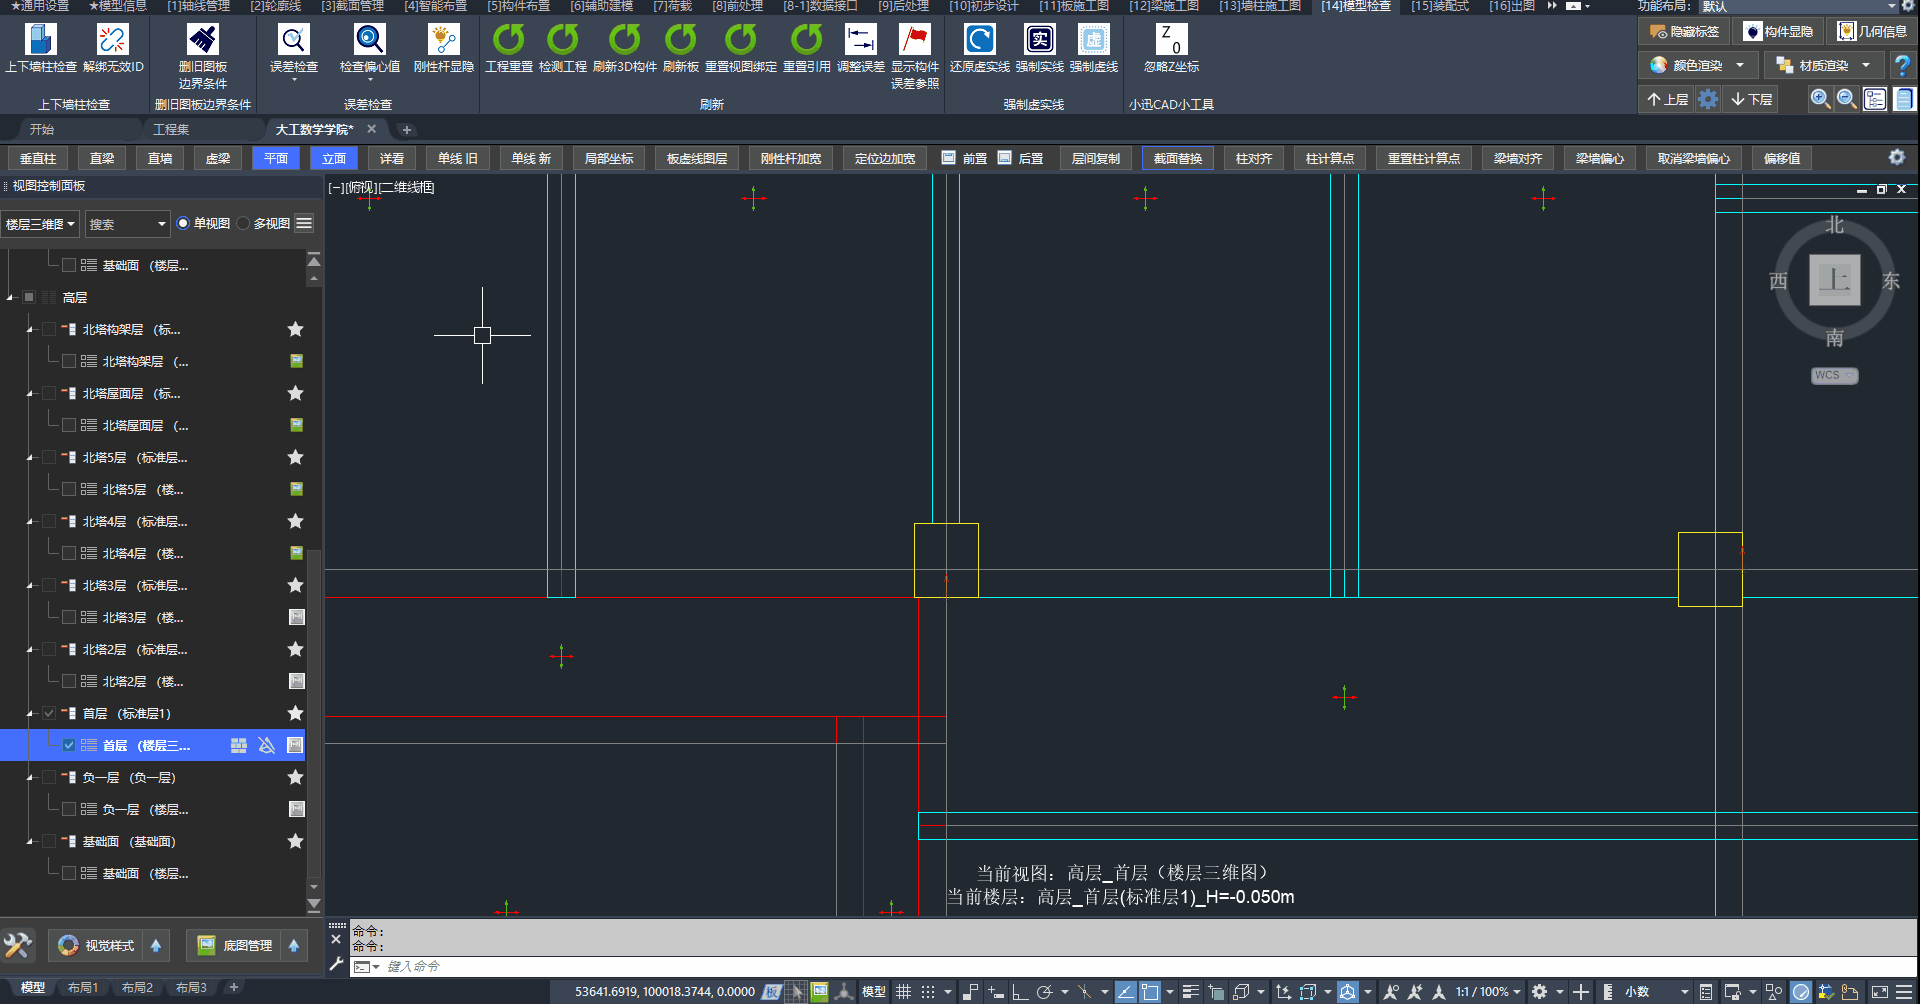Expand the 误差检查 dropdown arrow
This screenshot has width=1920, height=1004.
click(x=294, y=80)
